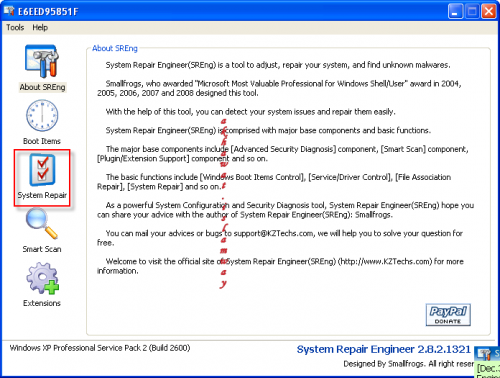Image resolution: width=500 pixels, height=378 pixels.
Task: Click the "About SREng" group heading
Action: [115, 48]
